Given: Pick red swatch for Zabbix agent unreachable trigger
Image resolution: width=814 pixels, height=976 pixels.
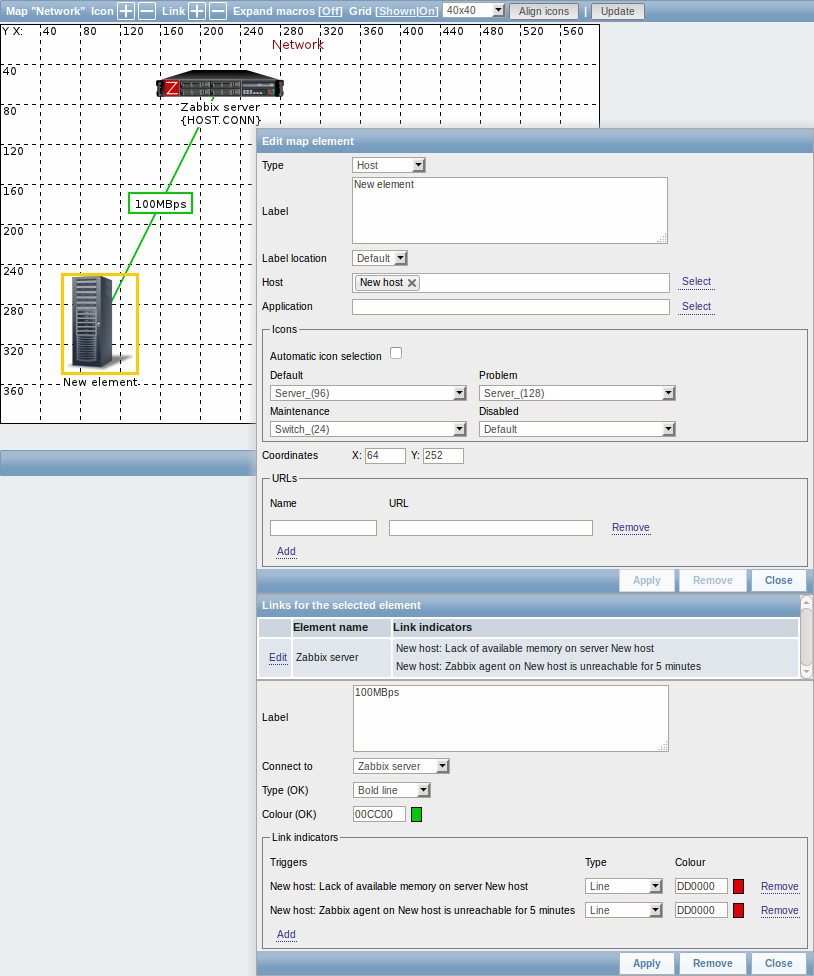Looking at the screenshot, I should click(x=739, y=910).
